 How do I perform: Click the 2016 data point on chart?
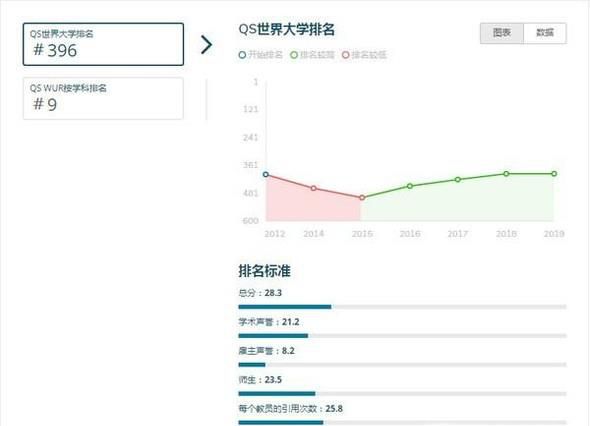(410, 186)
